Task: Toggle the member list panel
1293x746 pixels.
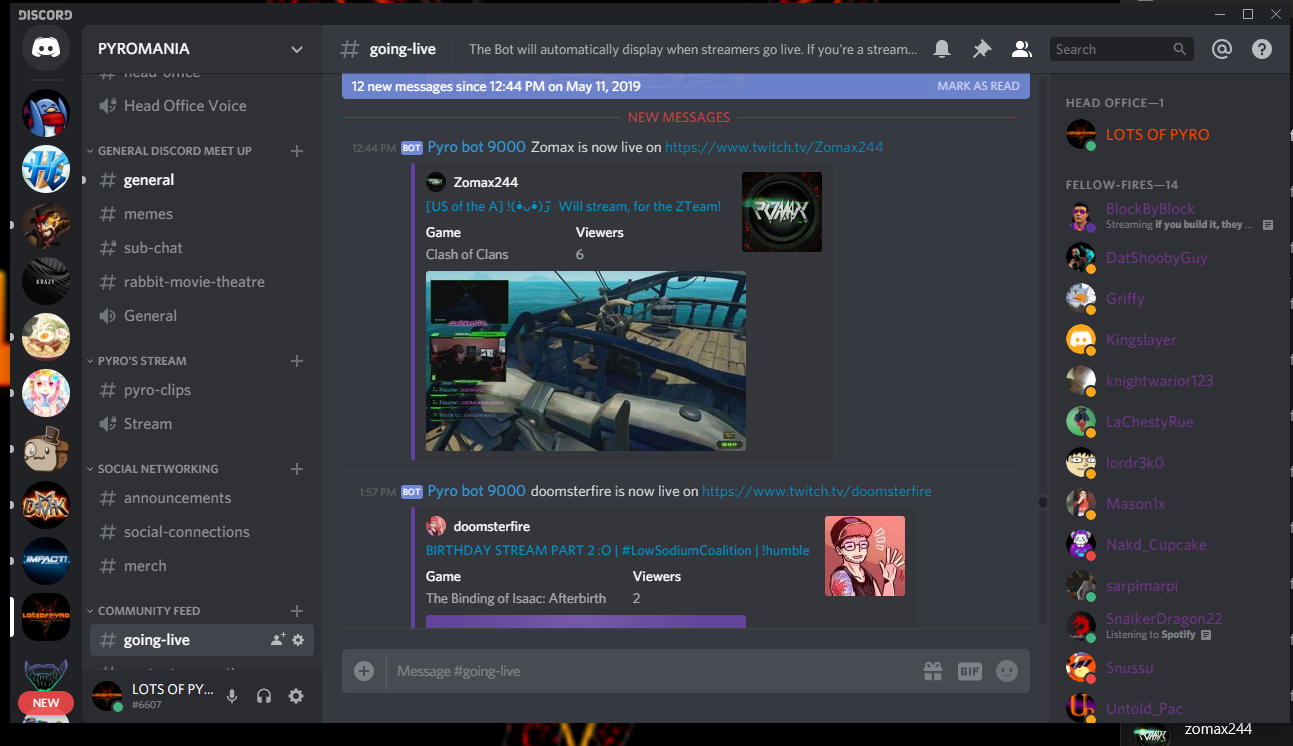Action: click(x=1021, y=49)
